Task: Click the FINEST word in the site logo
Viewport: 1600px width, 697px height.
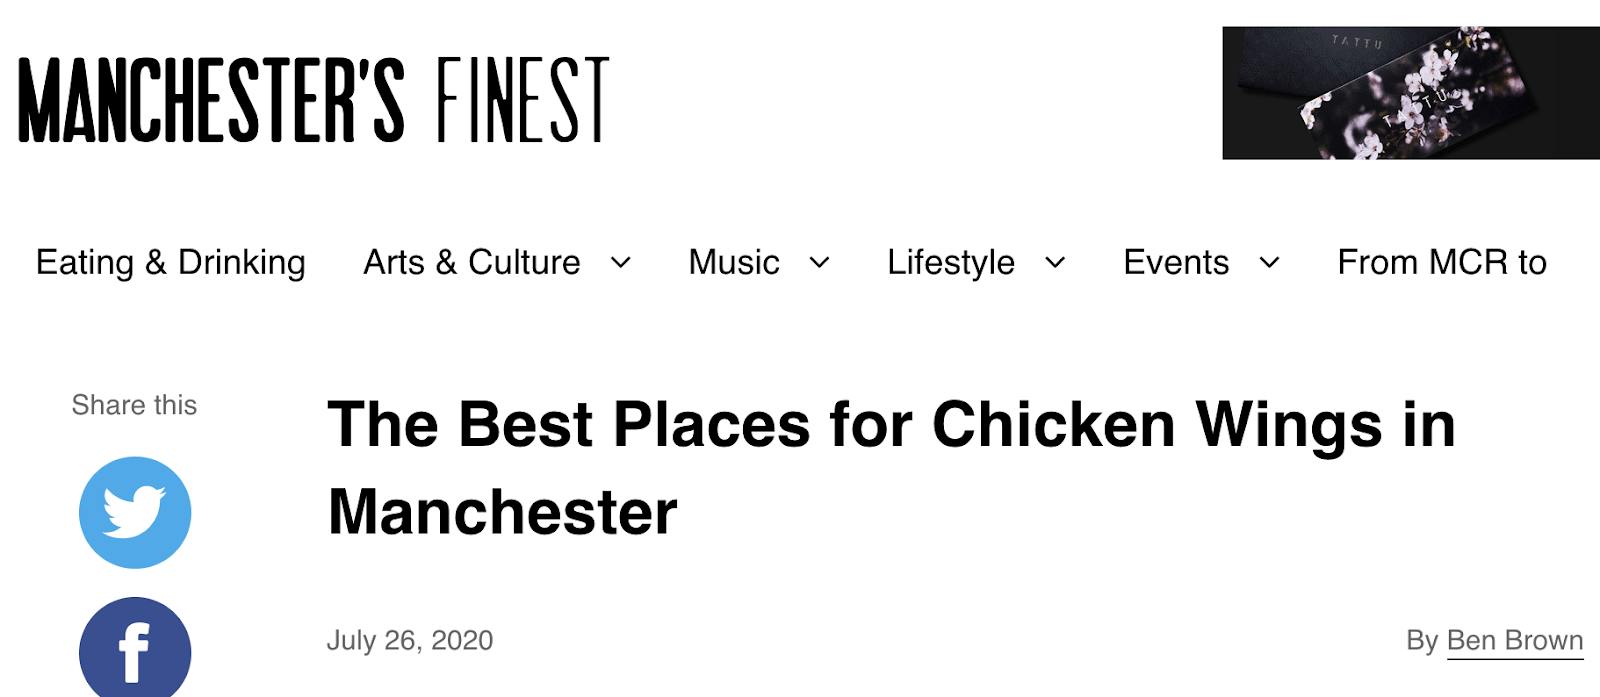Action: [522, 100]
